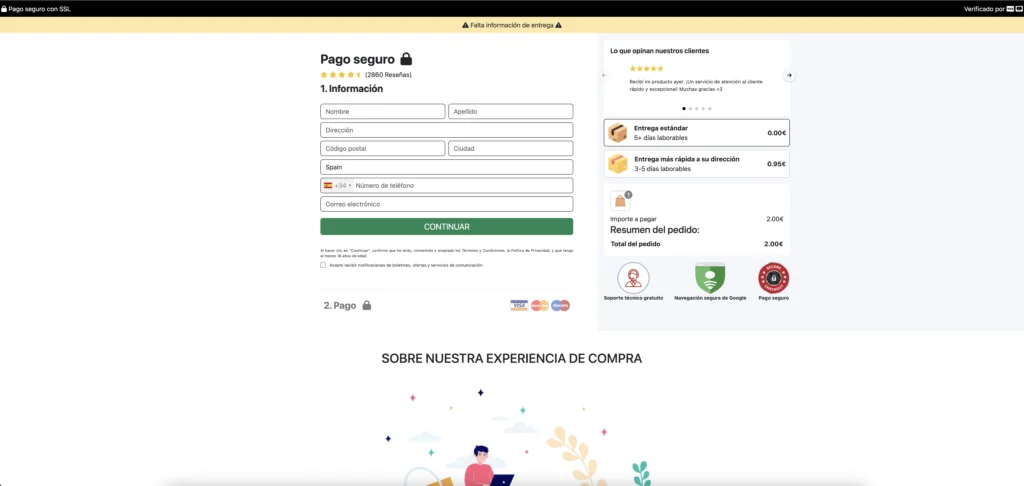Click the Maestro card logo near '2. Pago'

pos(560,305)
